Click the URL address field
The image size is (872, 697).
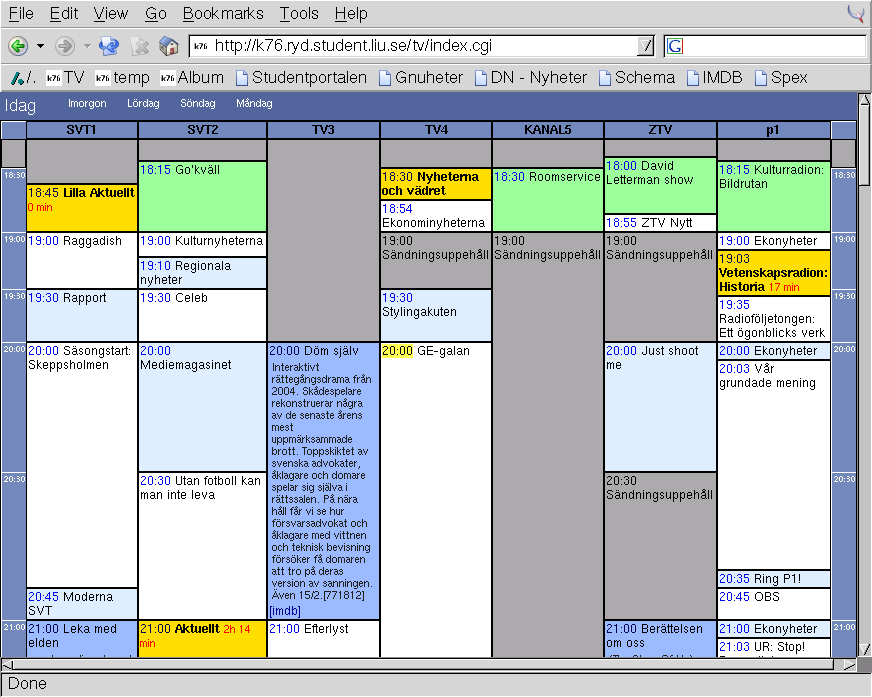(424, 46)
